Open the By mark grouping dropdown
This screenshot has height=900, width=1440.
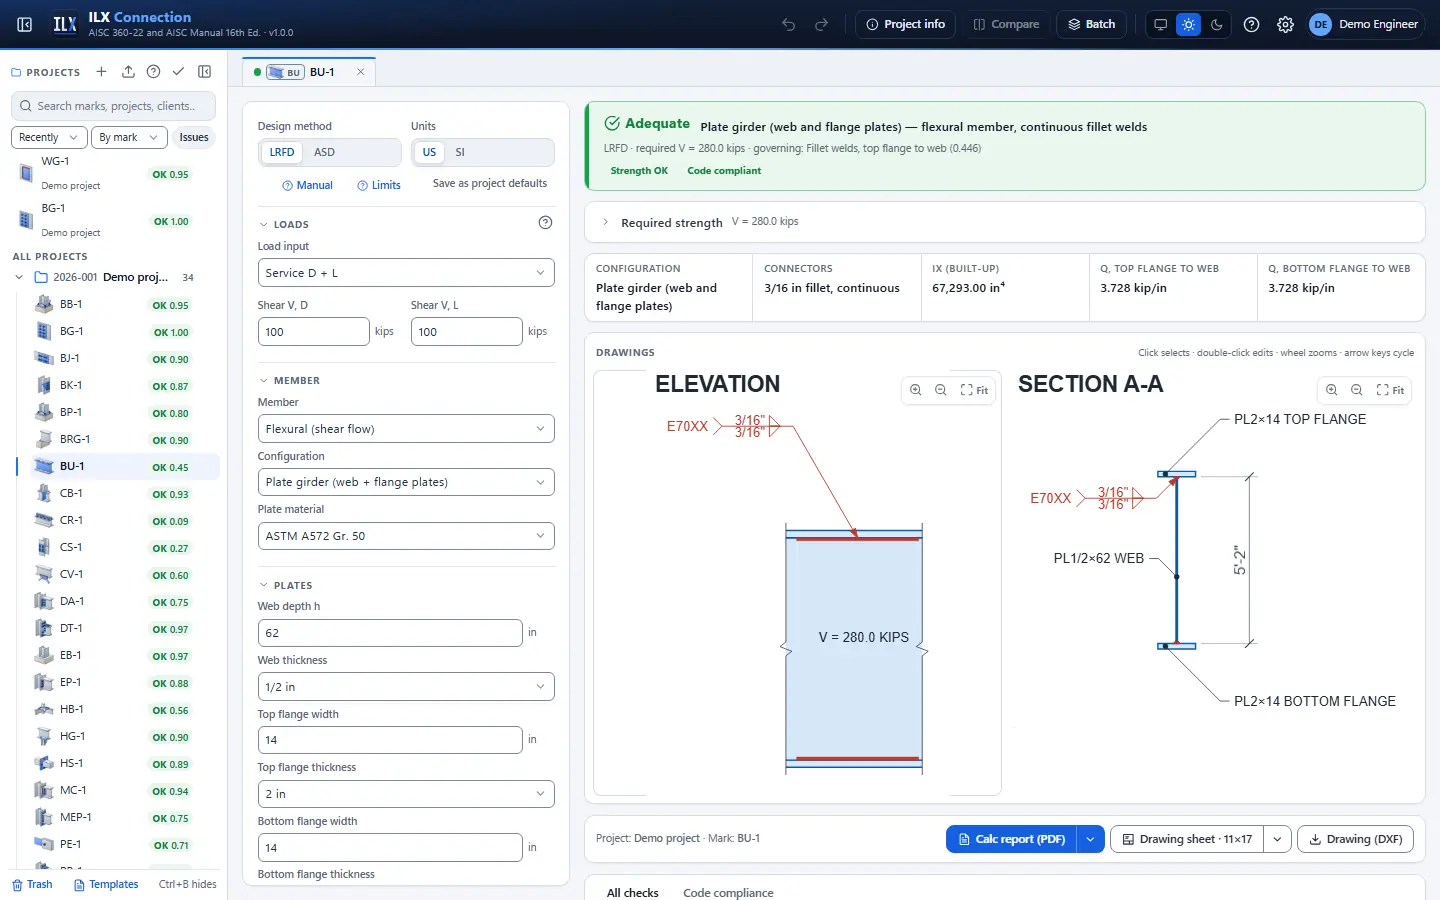coord(127,137)
